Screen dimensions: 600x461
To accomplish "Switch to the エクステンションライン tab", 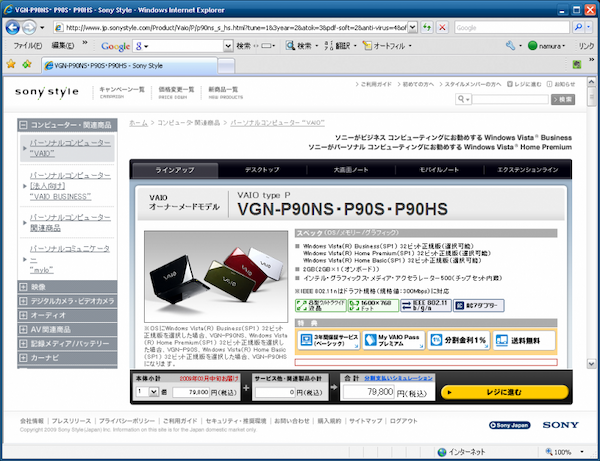I will click(x=527, y=169).
